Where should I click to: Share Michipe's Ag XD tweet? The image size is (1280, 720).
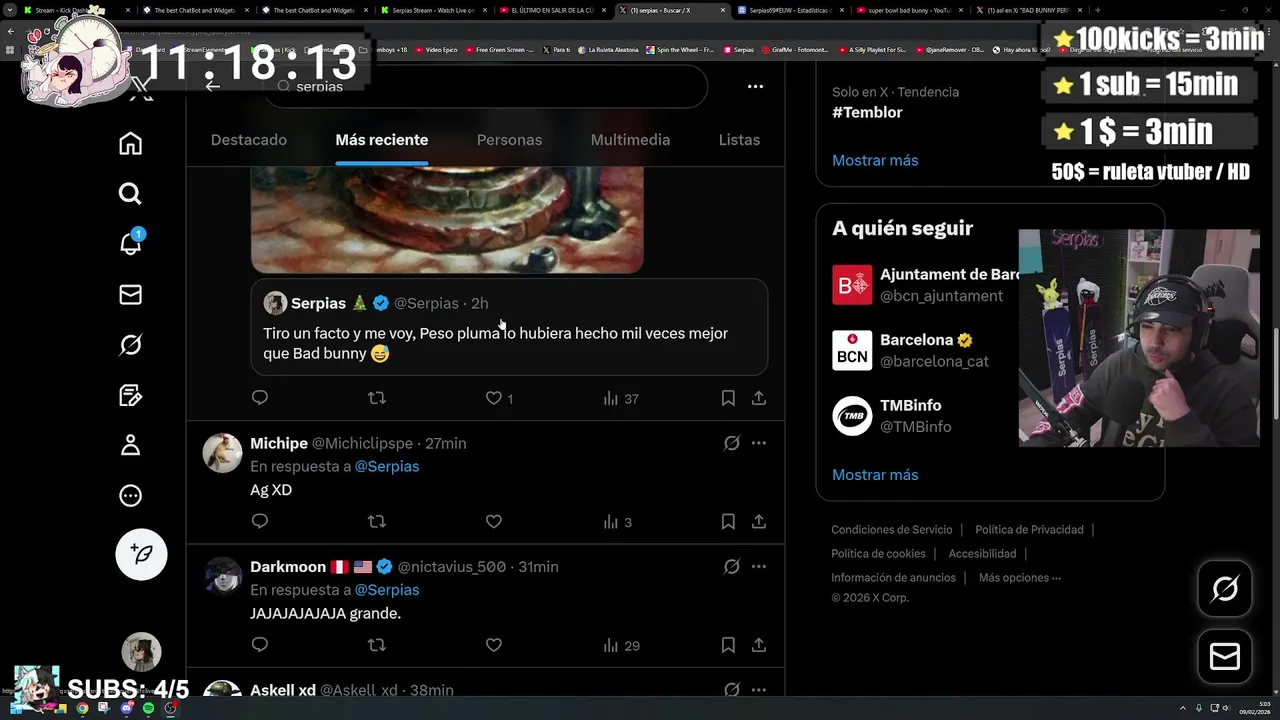759,521
